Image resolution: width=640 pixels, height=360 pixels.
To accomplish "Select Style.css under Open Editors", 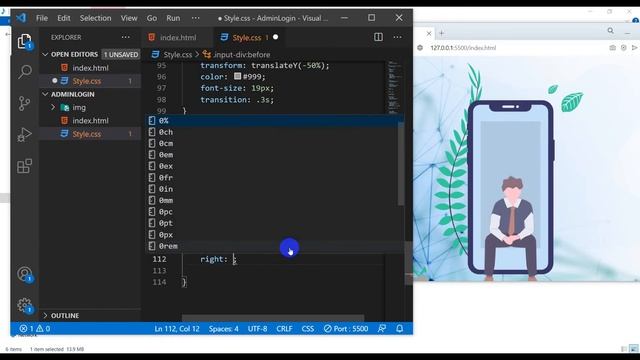I will pyautogui.click(x=90, y=81).
